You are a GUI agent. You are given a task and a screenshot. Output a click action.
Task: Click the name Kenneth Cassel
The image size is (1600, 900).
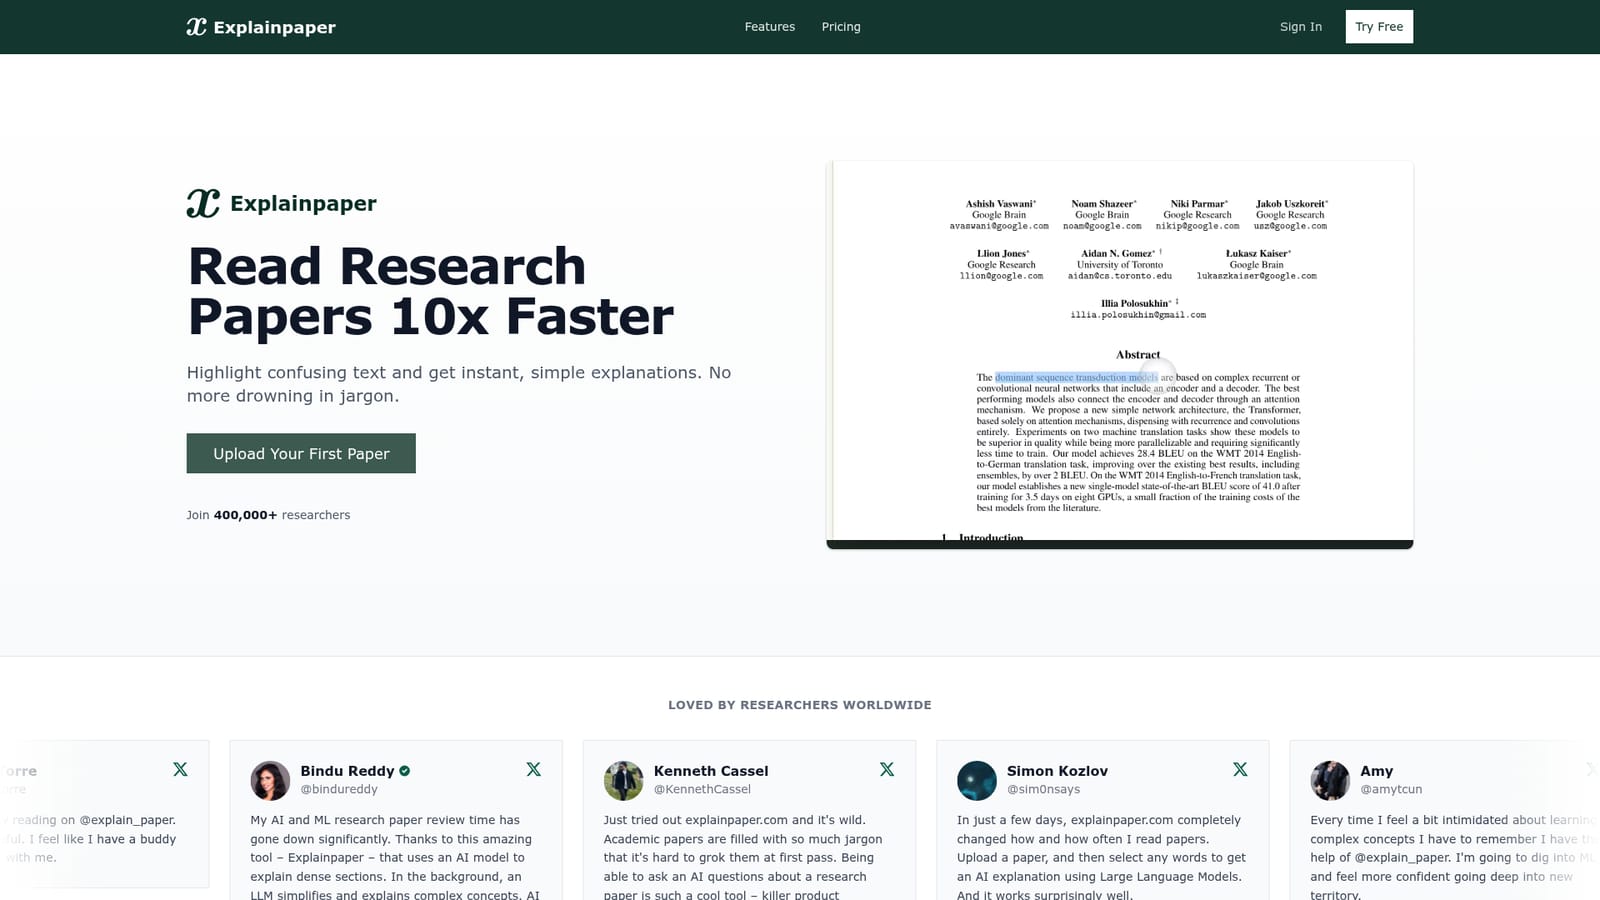click(711, 771)
